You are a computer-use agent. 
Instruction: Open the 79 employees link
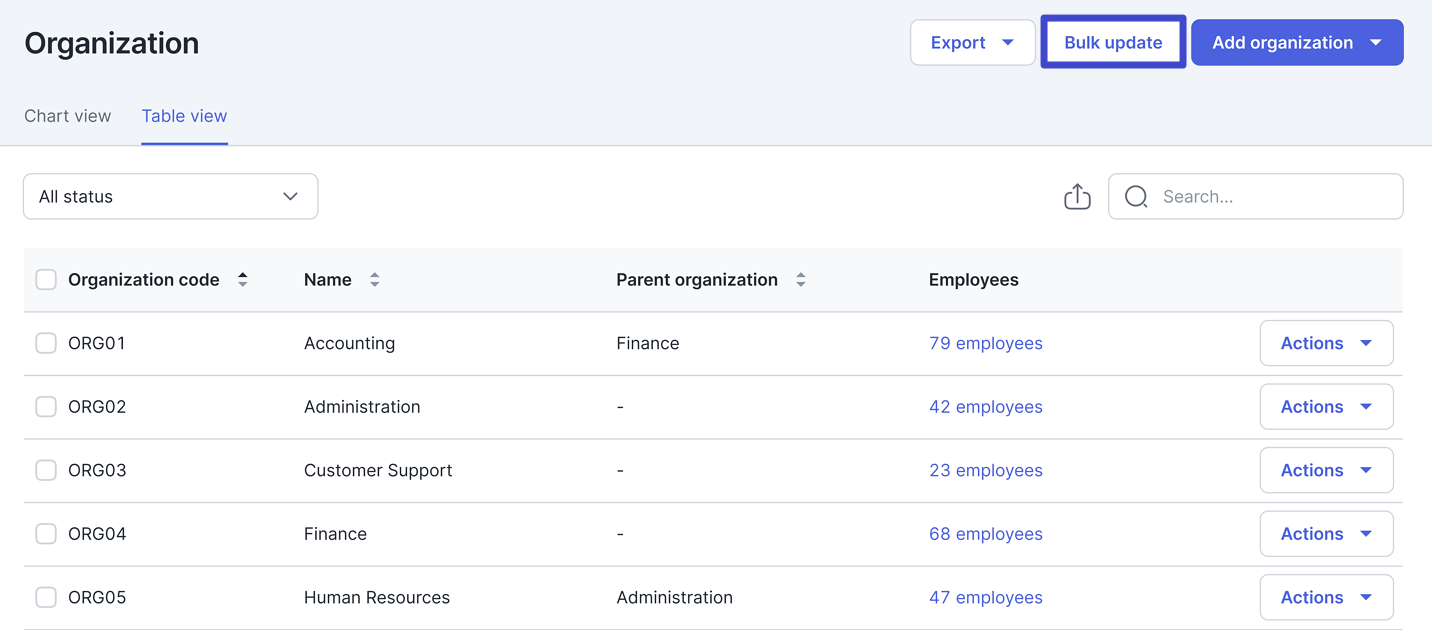click(x=985, y=343)
